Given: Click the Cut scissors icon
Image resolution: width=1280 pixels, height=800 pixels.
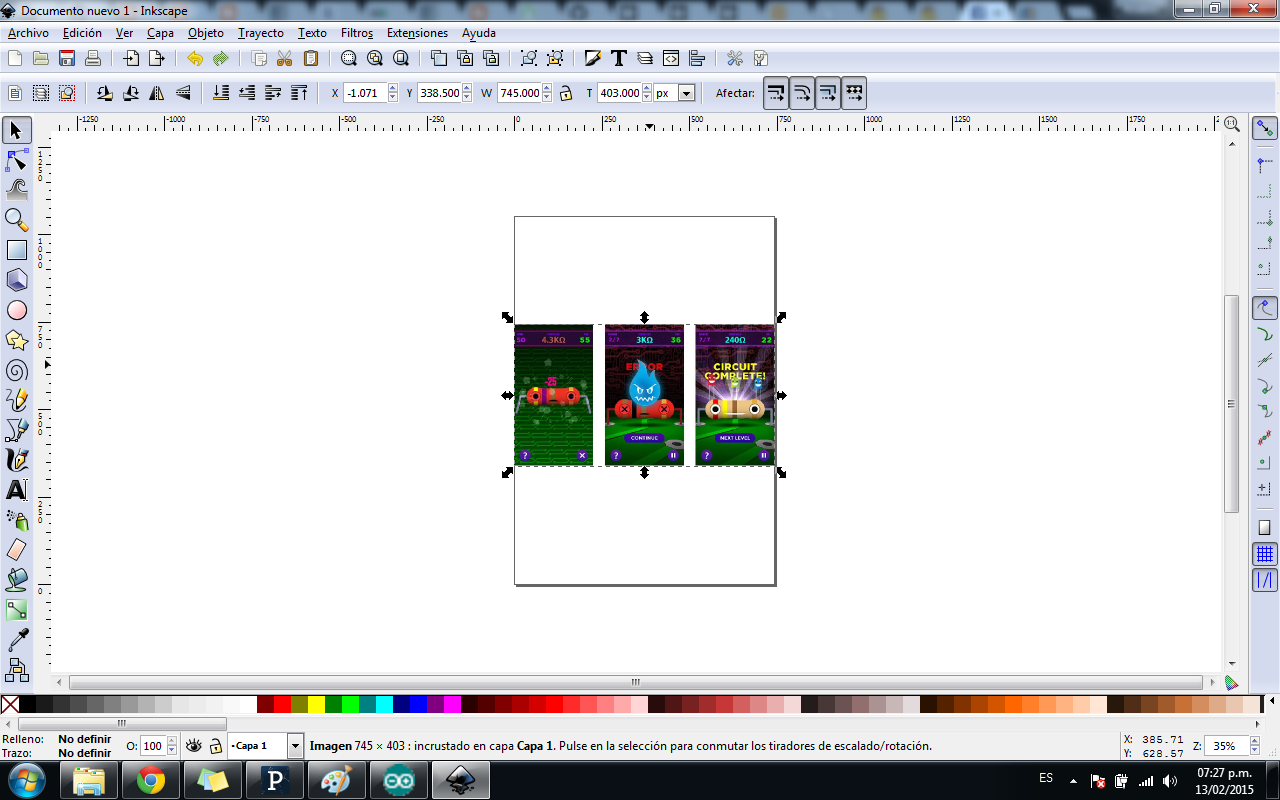Looking at the screenshot, I should tap(284, 58).
